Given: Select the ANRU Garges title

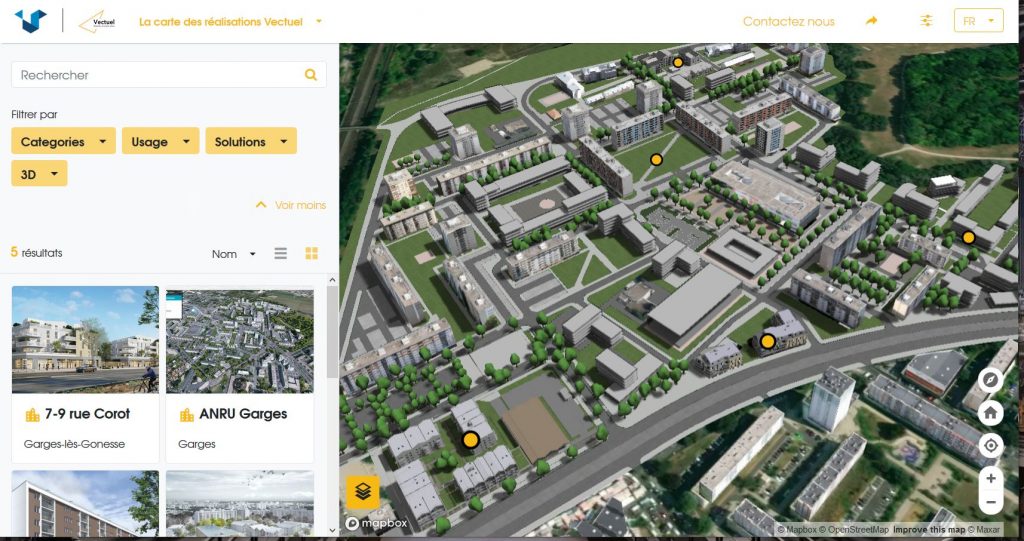Looking at the screenshot, I should coord(243,414).
